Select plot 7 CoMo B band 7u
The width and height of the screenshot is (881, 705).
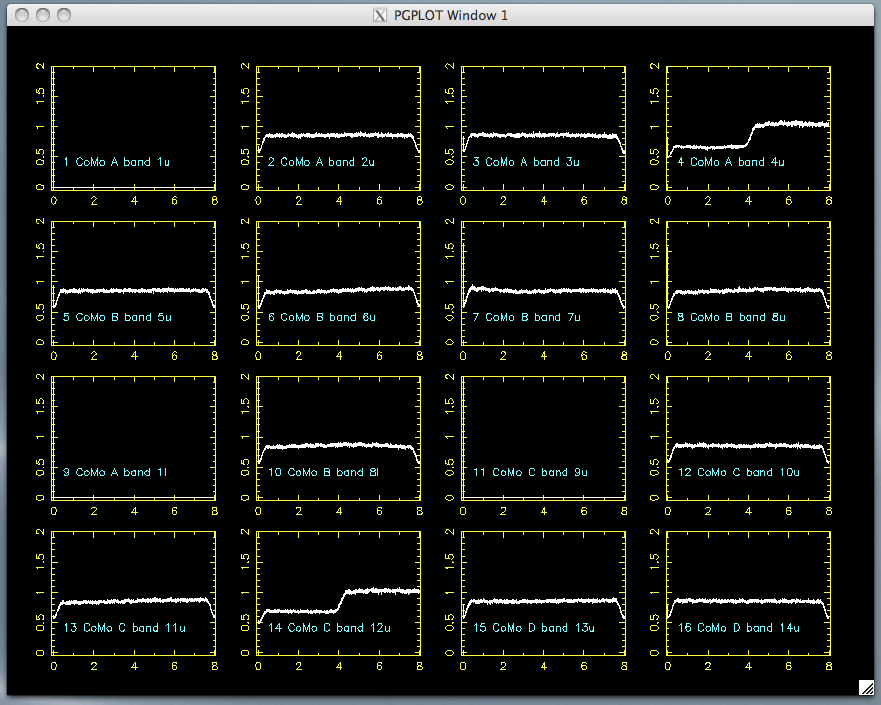(x=543, y=283)
